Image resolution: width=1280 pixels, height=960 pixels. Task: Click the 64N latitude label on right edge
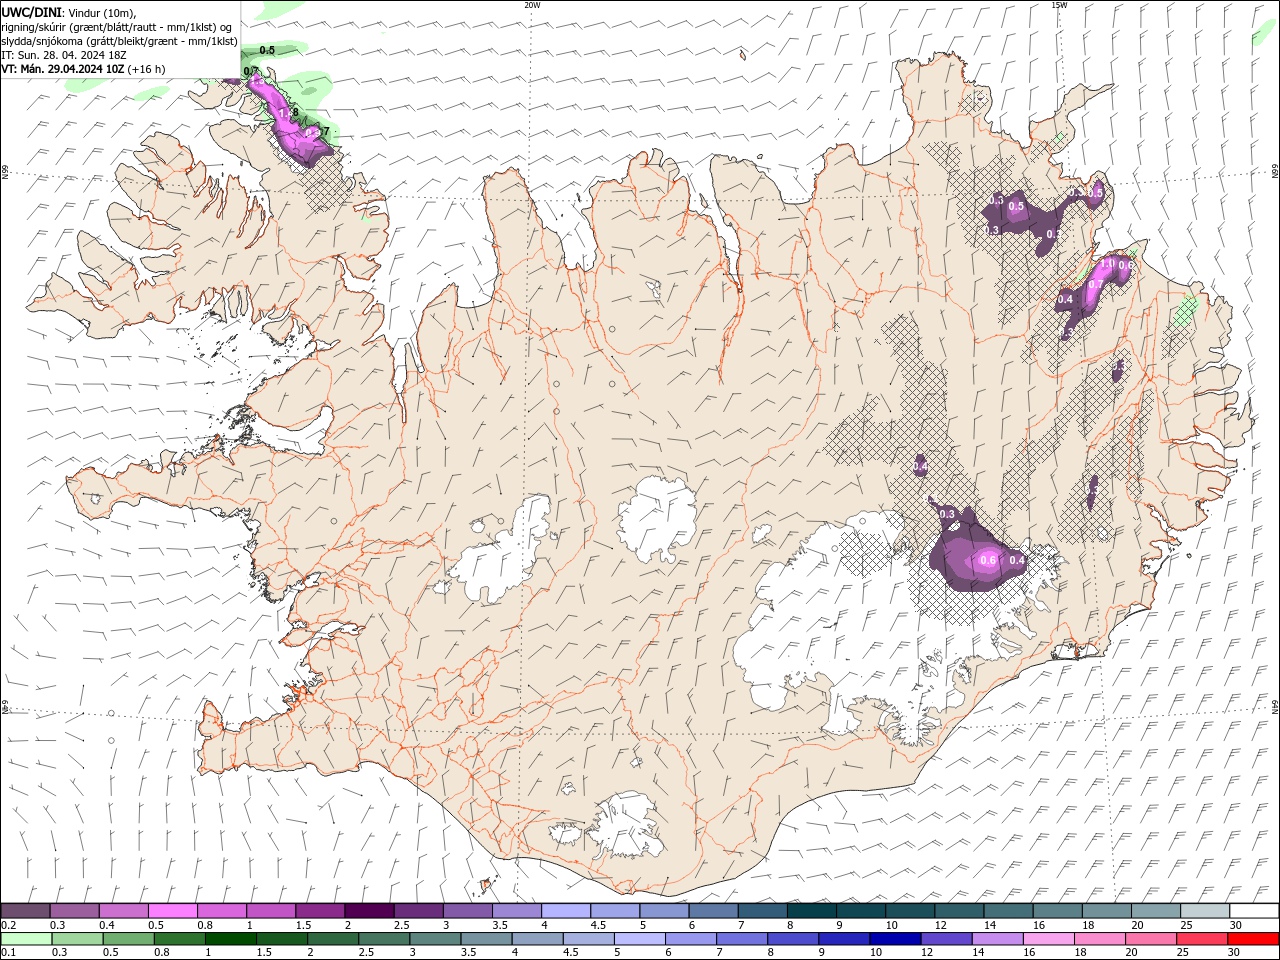point(1275,705)
